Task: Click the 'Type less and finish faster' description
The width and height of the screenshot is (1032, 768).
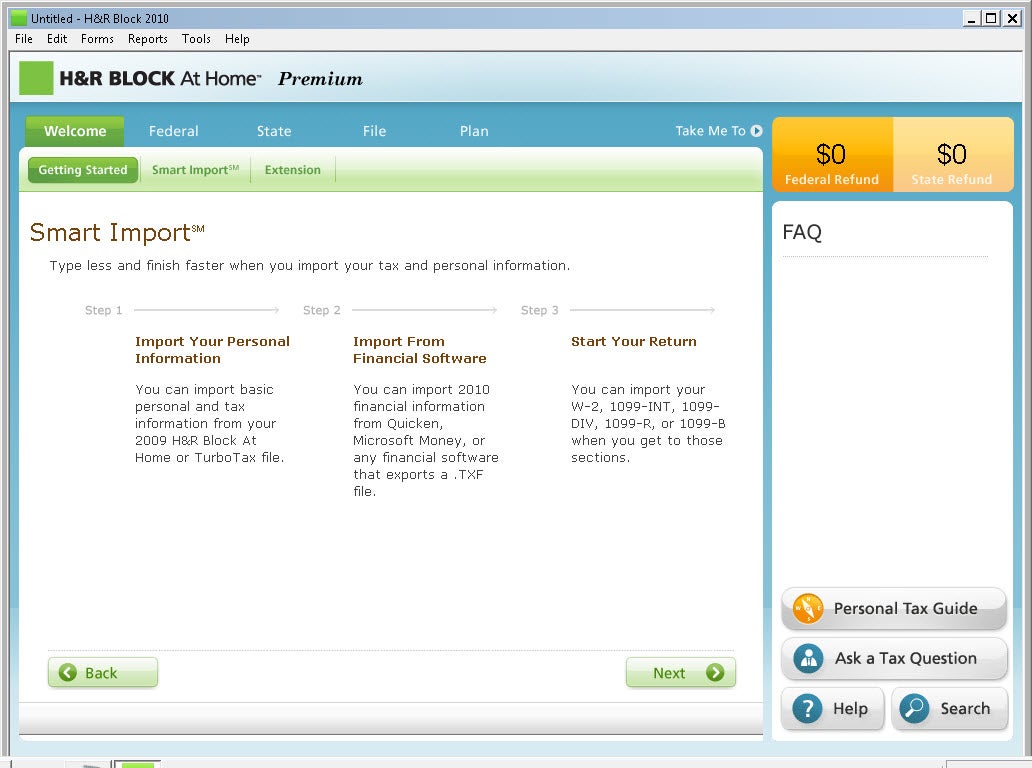Action: coord(309,265)
